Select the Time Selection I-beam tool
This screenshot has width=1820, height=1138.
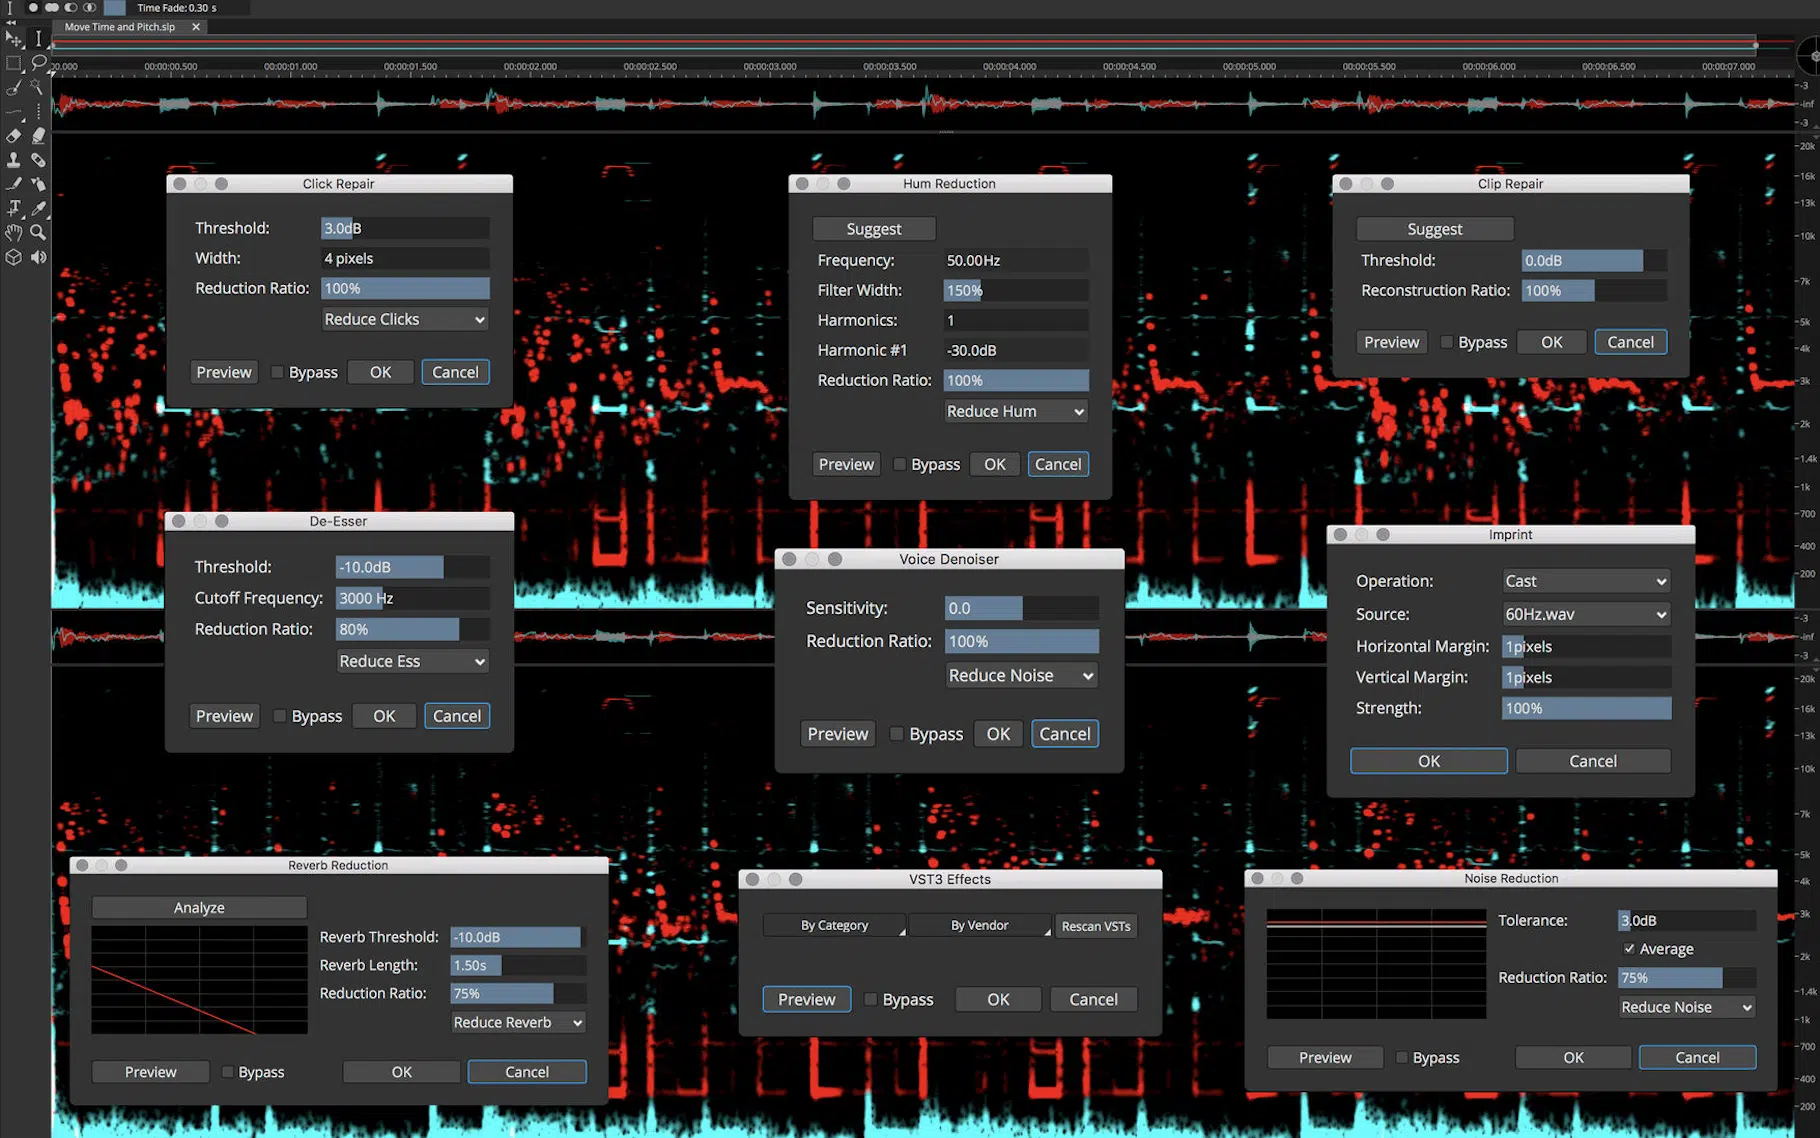(x=38, y=39)
